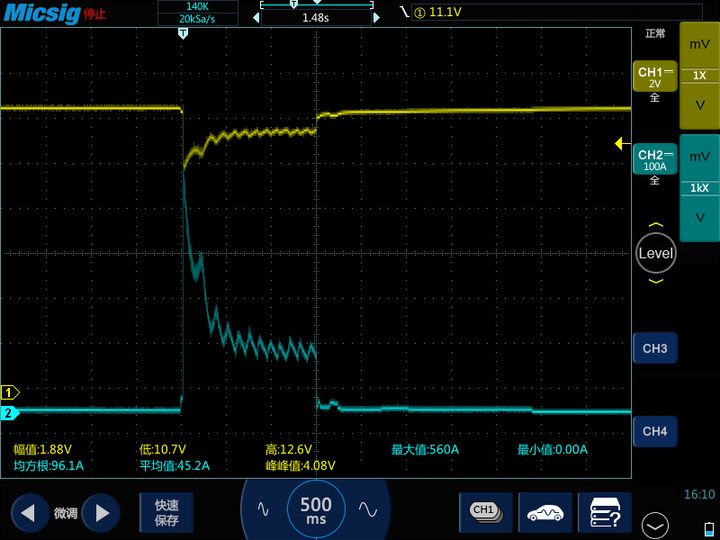Open the 500 ms timebase selector

[x=315, y=509]
